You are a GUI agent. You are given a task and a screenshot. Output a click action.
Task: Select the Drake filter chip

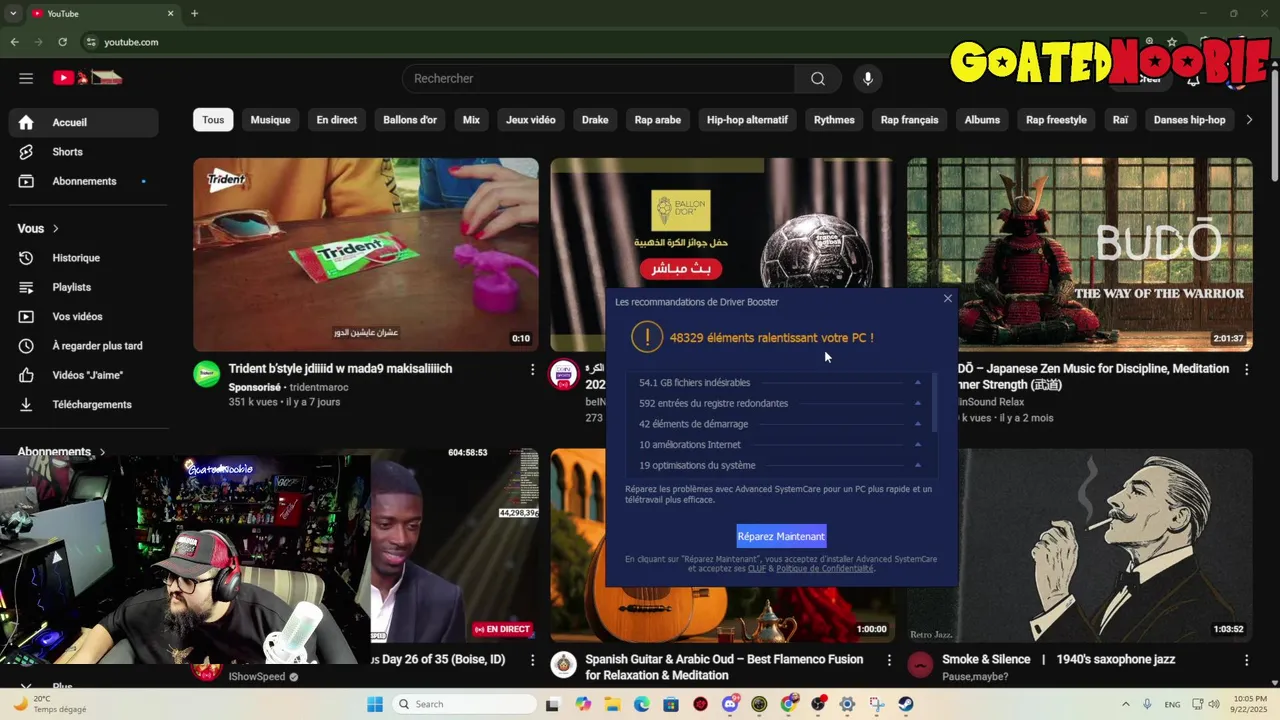coord(595,120)
